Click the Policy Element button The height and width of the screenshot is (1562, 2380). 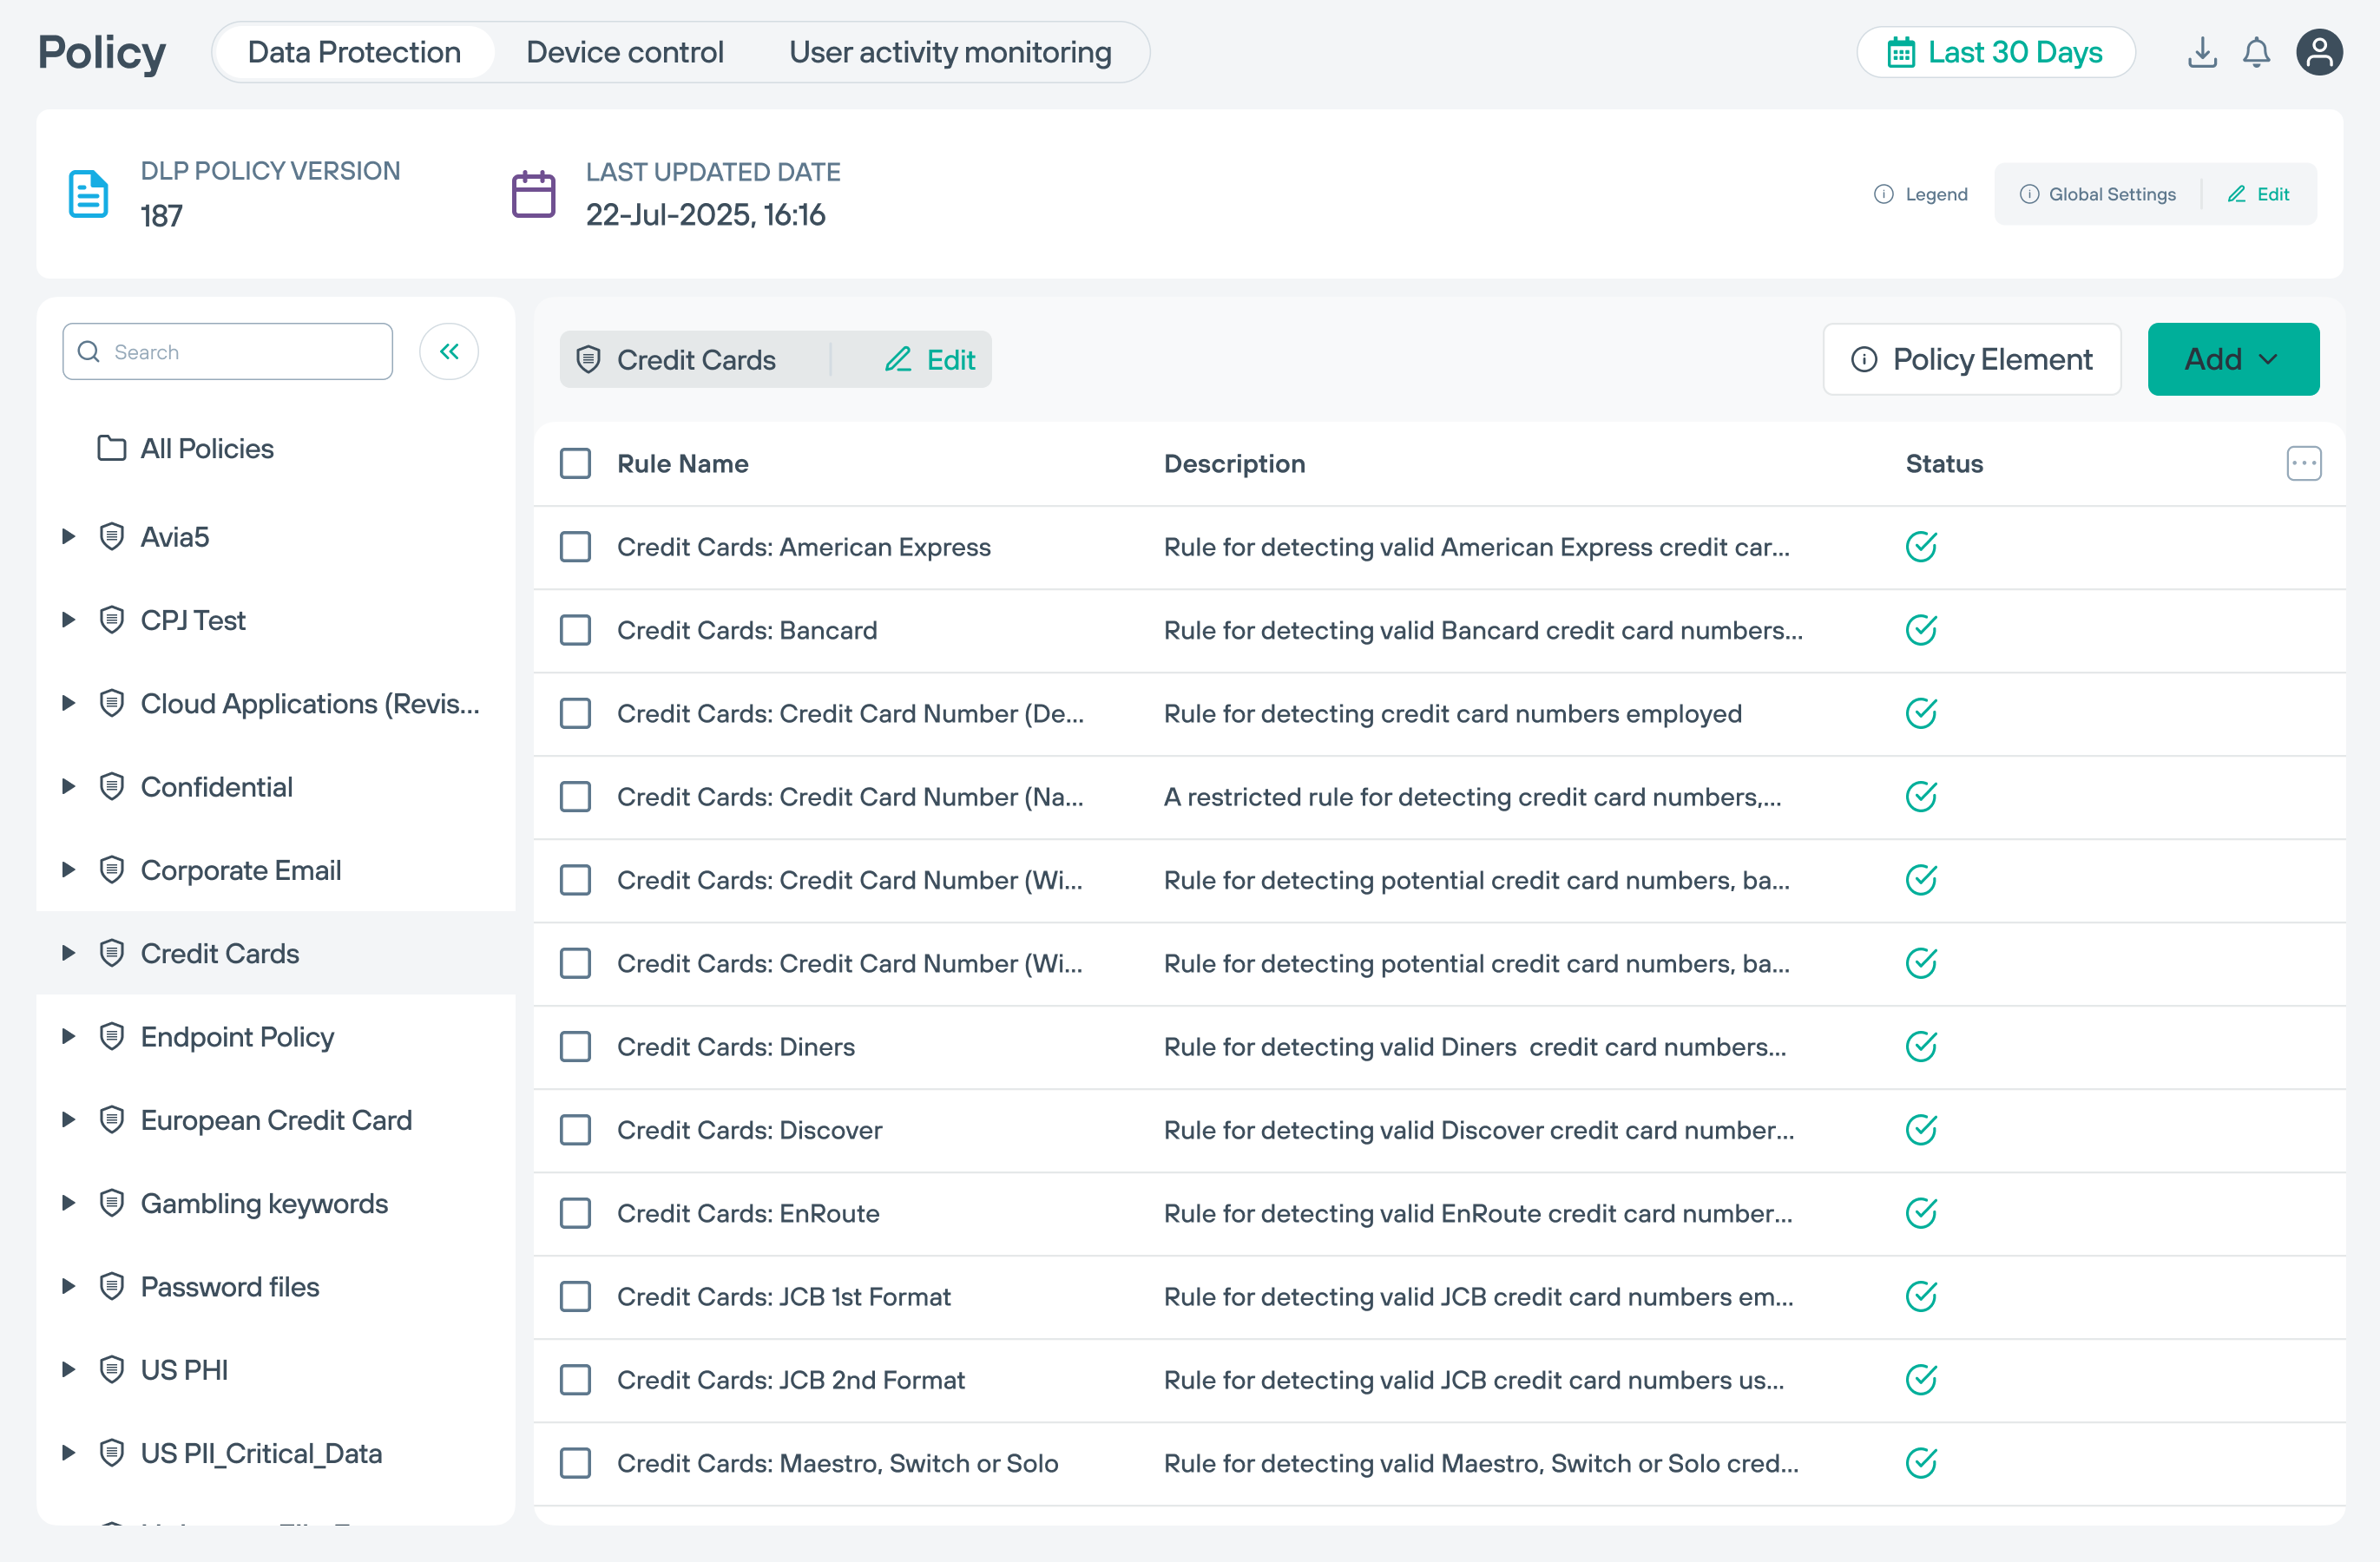pos(1971,359)
